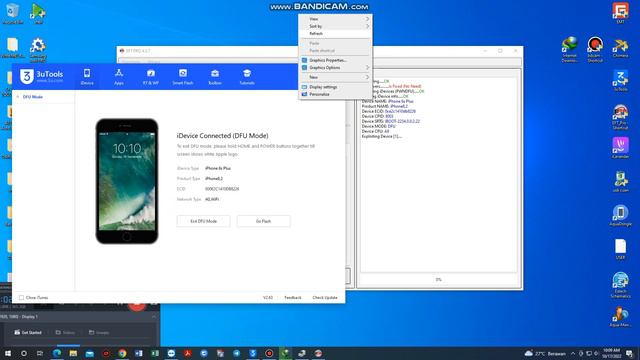This screenshot has width=640, height=360.
Task: Open AquaDongle desktop shortcut
Action: point(620,216)
